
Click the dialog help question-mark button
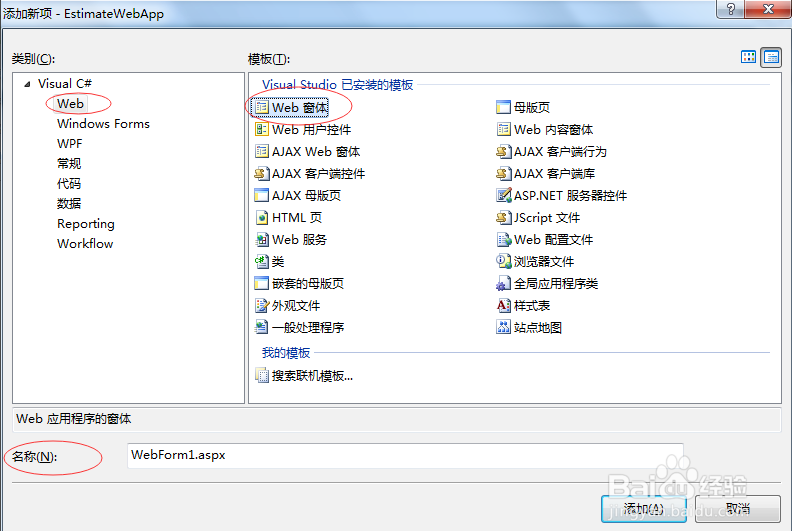pos(730,9)
